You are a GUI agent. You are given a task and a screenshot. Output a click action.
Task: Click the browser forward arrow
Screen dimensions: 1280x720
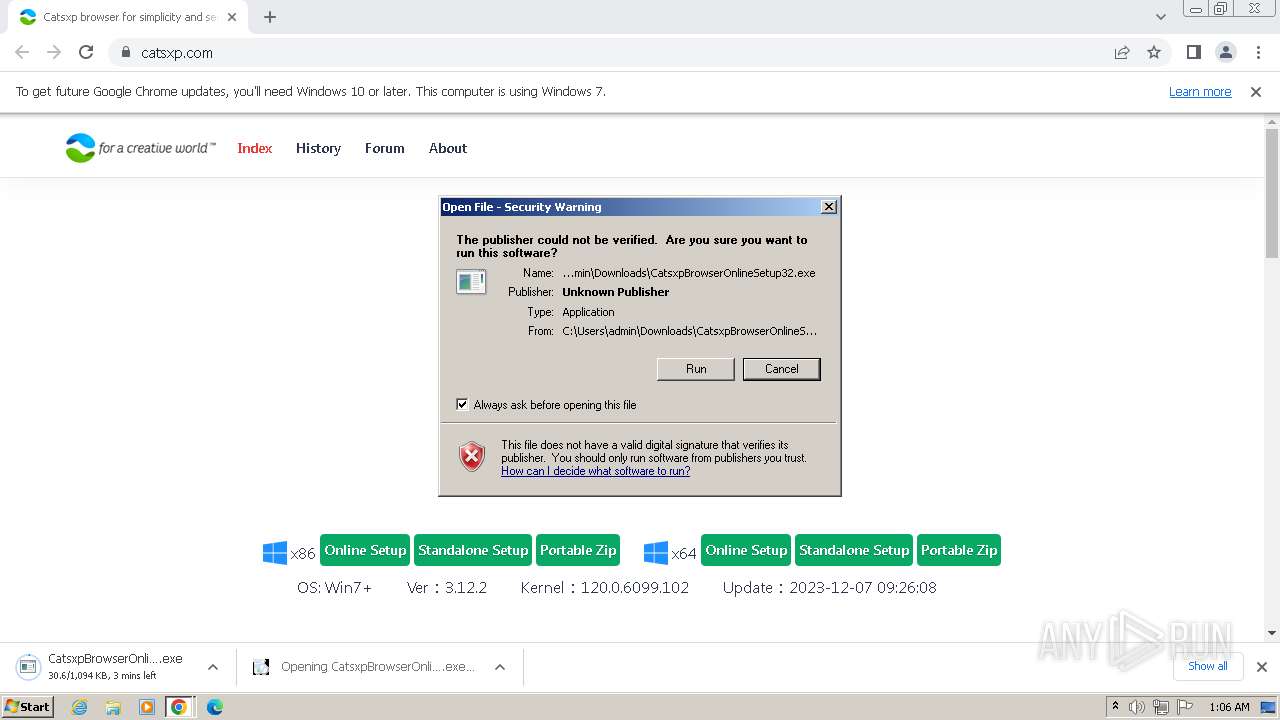[54, 53]
